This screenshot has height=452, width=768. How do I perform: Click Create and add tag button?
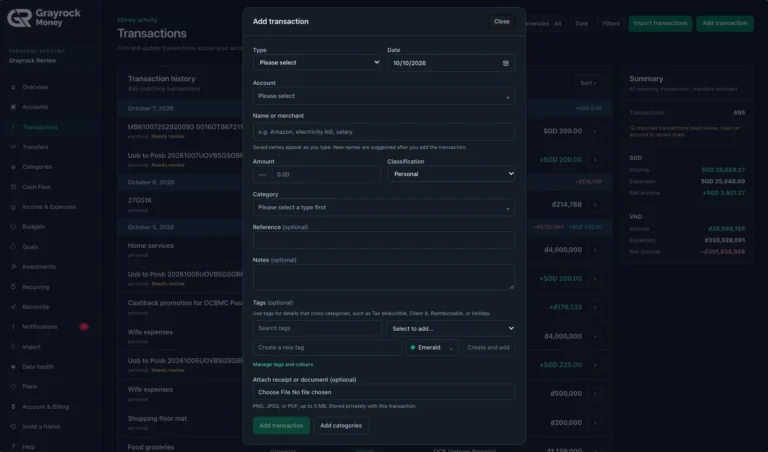pyautogui.click(x=488, y=348)
